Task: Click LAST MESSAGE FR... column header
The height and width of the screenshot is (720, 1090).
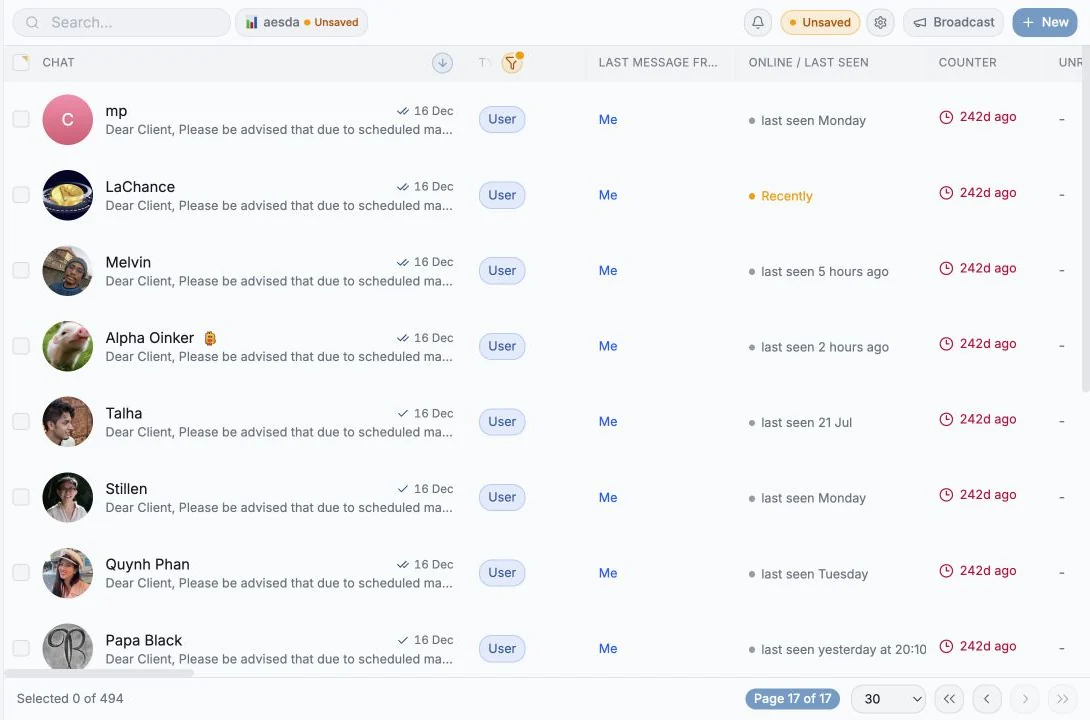Action: click(658, 63)
